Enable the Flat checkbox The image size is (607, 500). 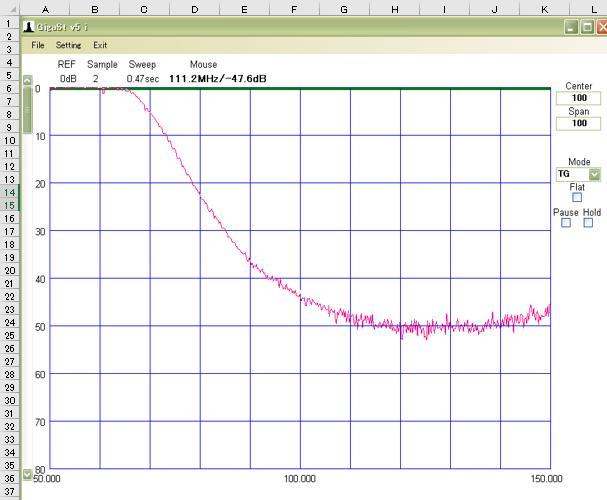[577, 198]
